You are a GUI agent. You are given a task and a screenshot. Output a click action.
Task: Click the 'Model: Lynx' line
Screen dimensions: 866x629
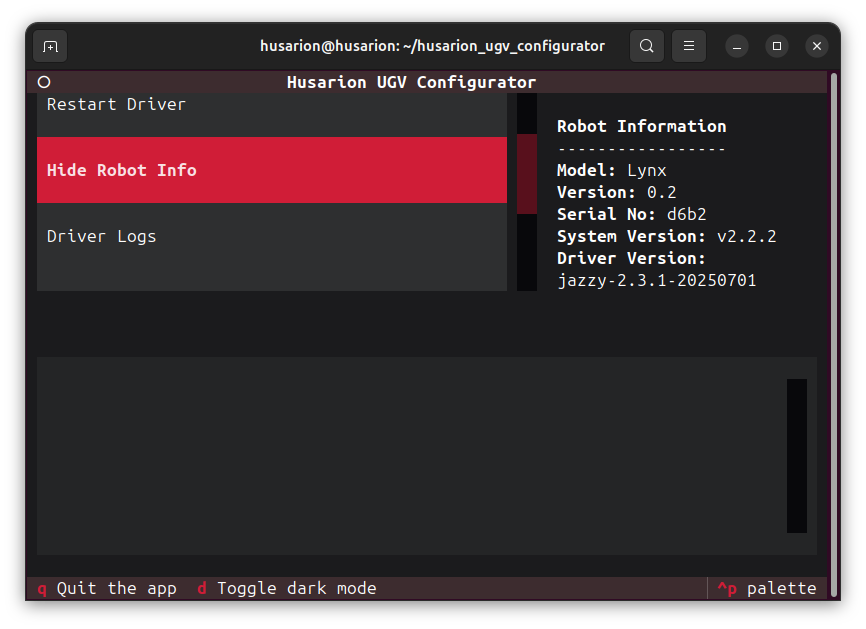click(x=611, y=170)
